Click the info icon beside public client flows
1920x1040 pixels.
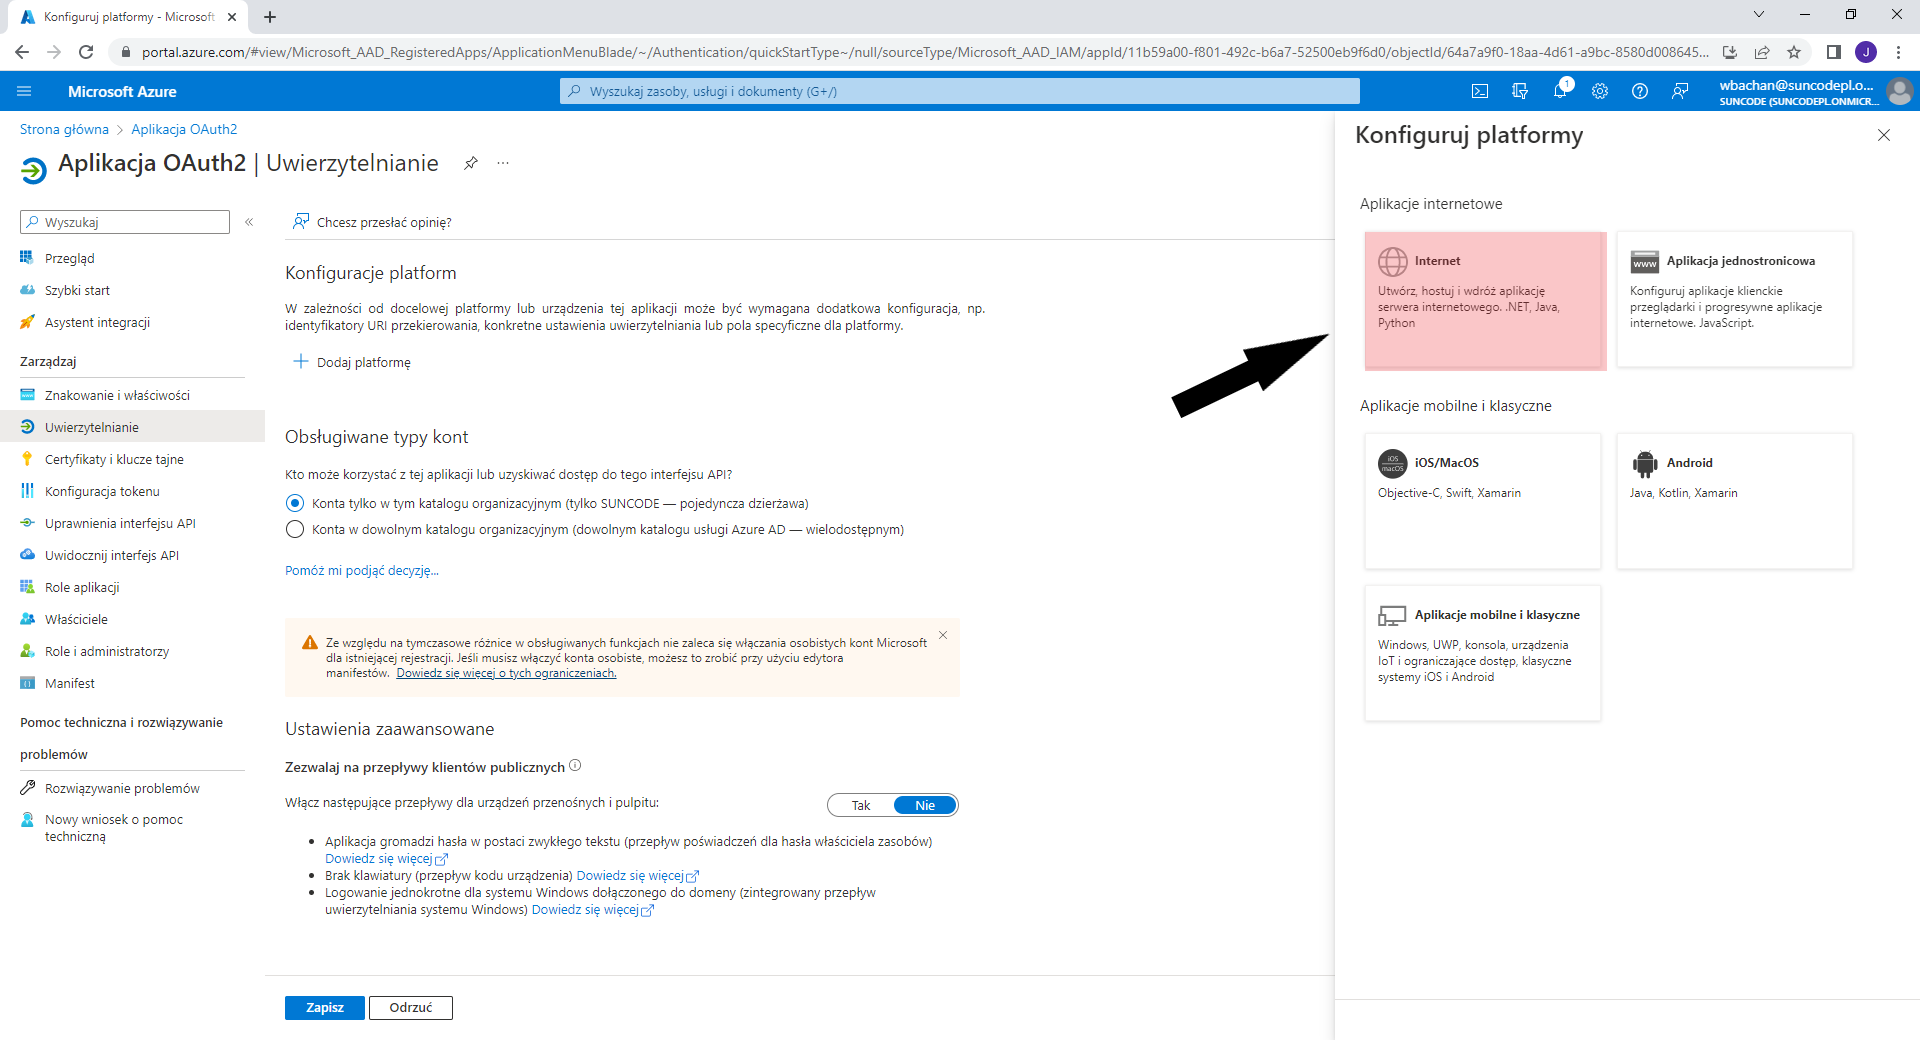575,766
